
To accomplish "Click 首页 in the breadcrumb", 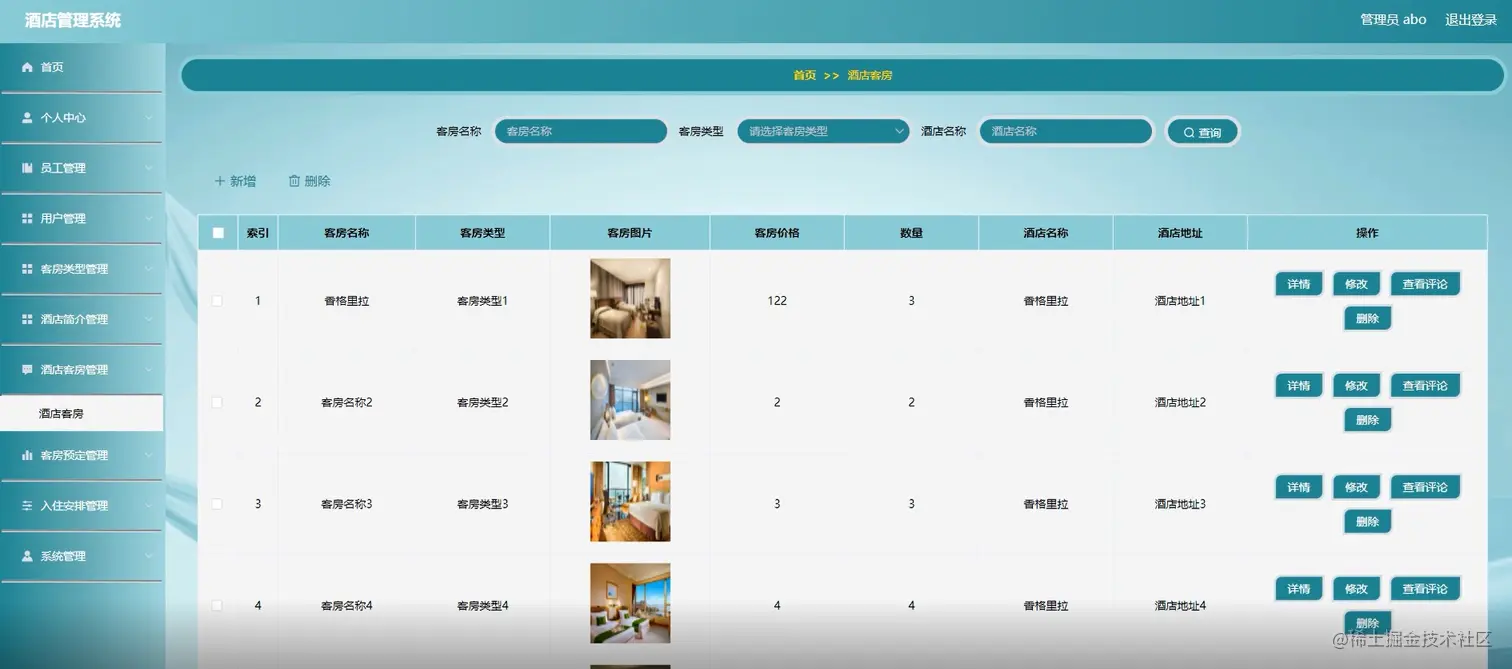I will pyautogui.click(x=804, y=75).
